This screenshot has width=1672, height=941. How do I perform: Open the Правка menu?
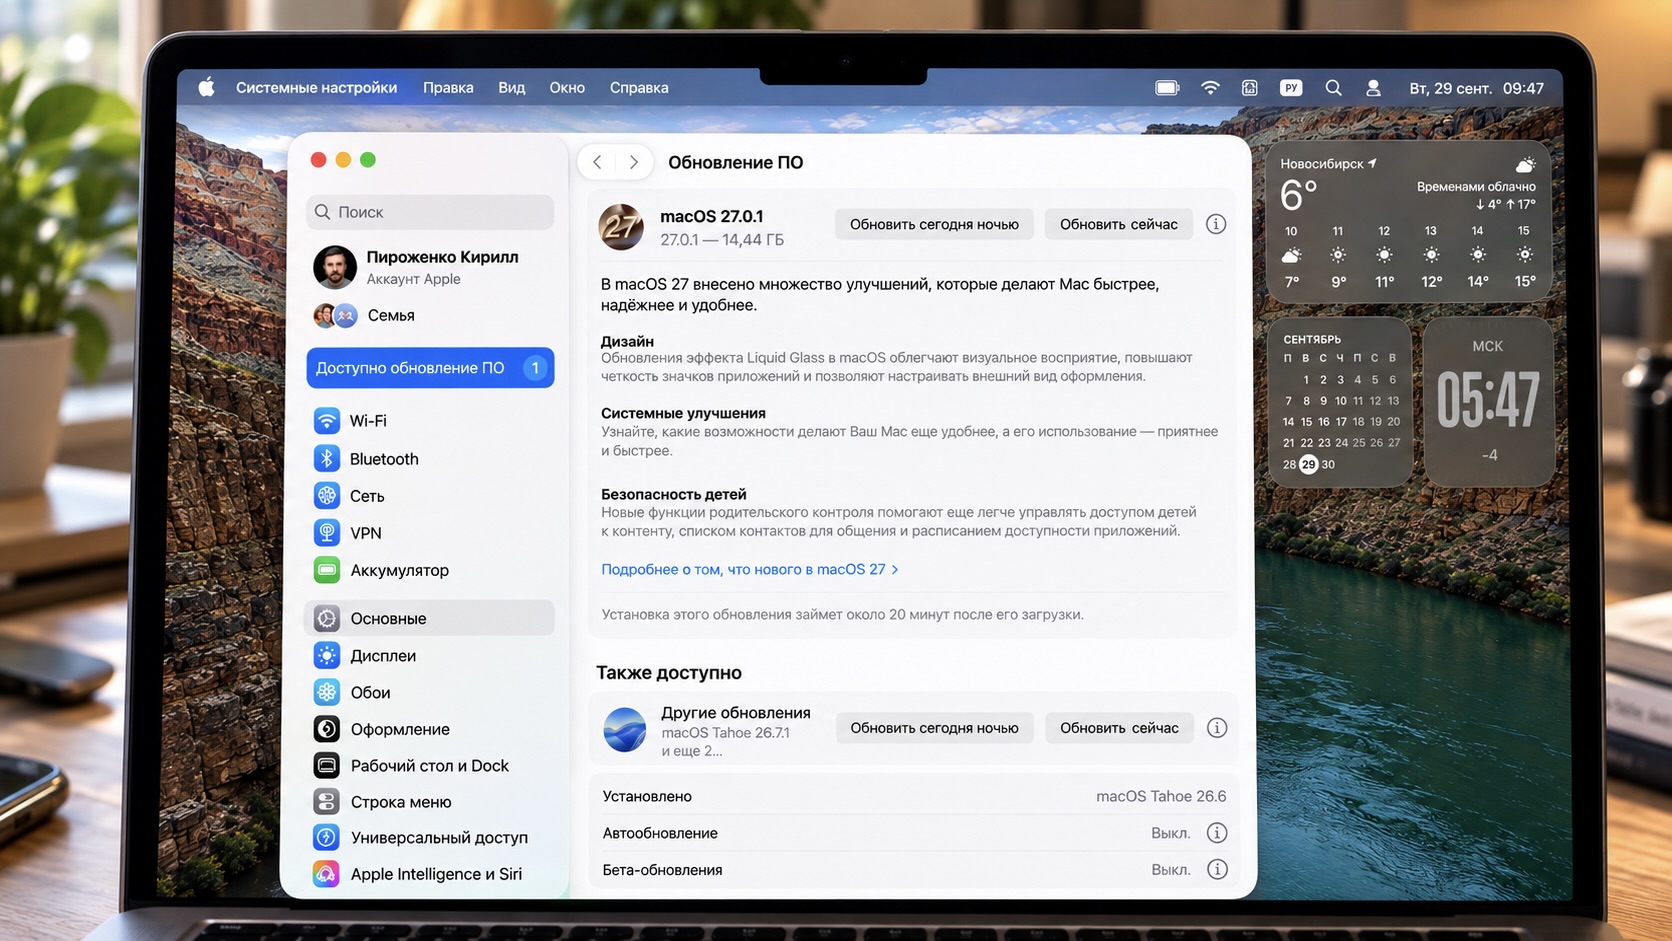coord(448,88)
